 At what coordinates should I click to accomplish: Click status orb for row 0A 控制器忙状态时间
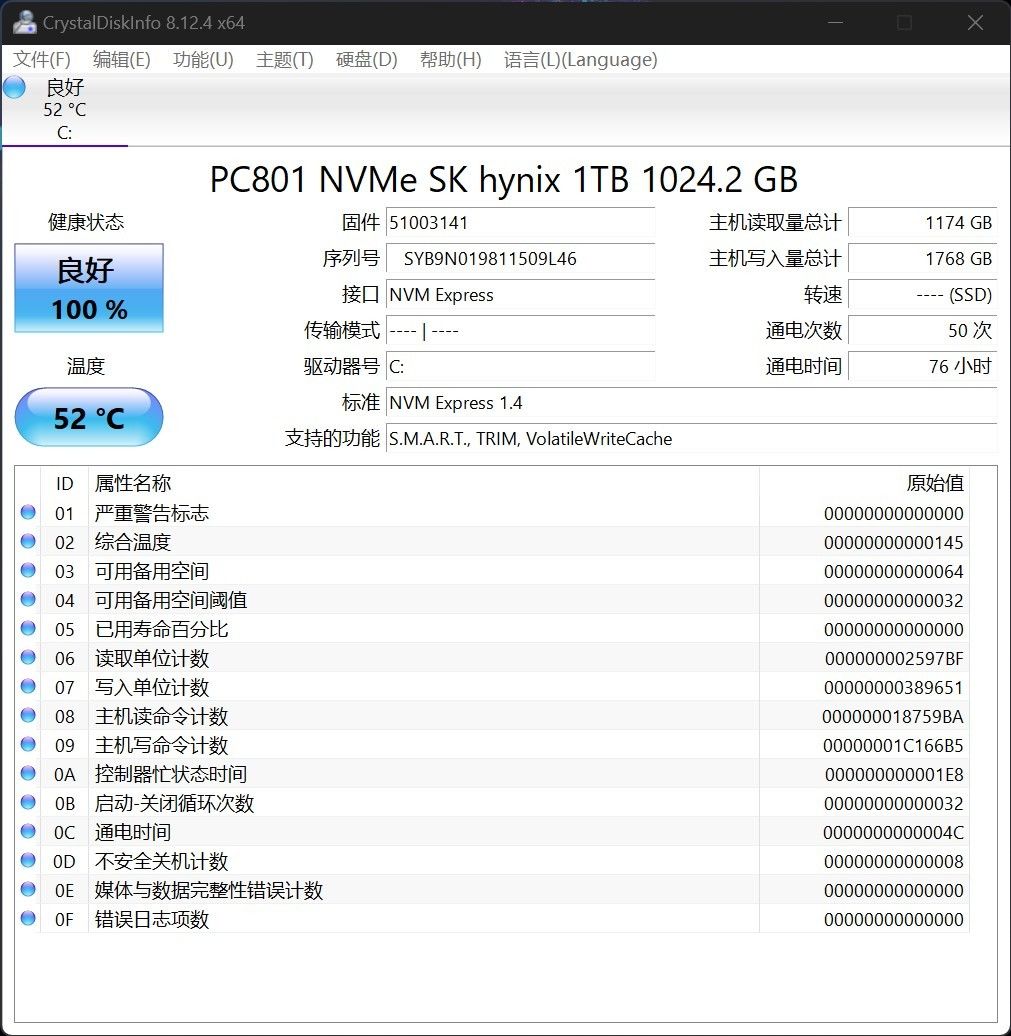pyautogui.click(x=28, y=773)
